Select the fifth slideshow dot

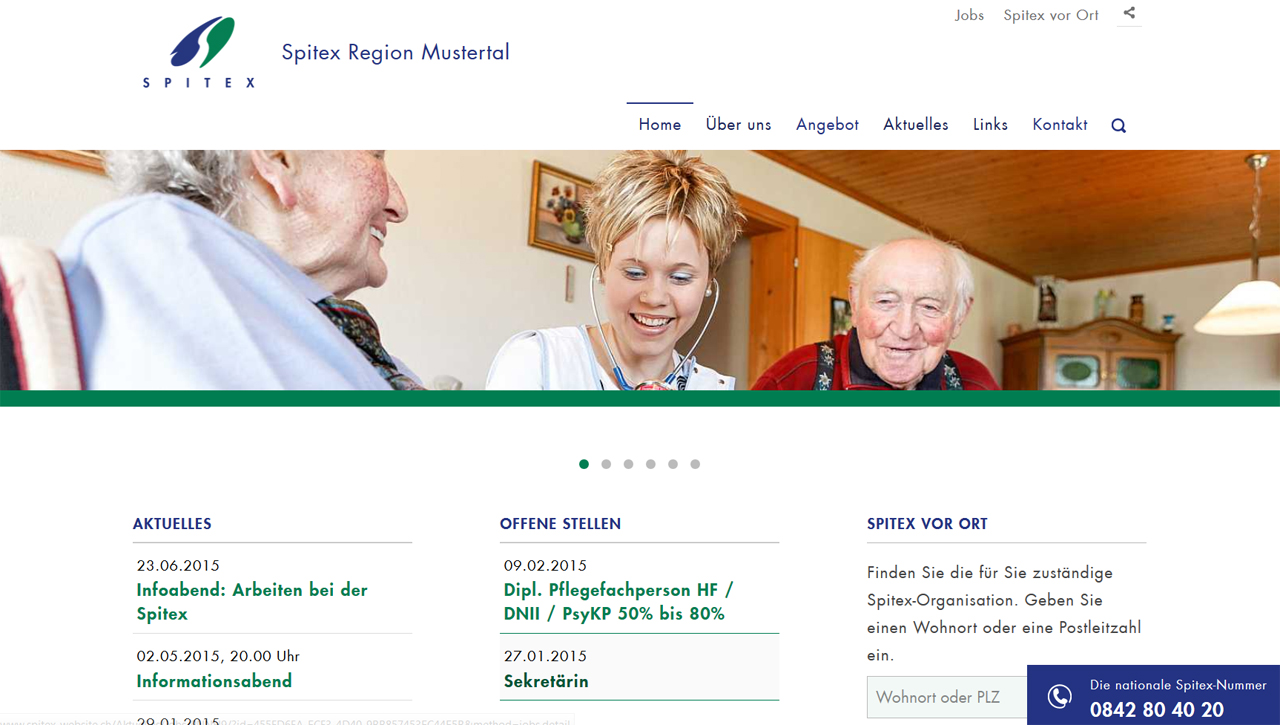coord(673,464)
